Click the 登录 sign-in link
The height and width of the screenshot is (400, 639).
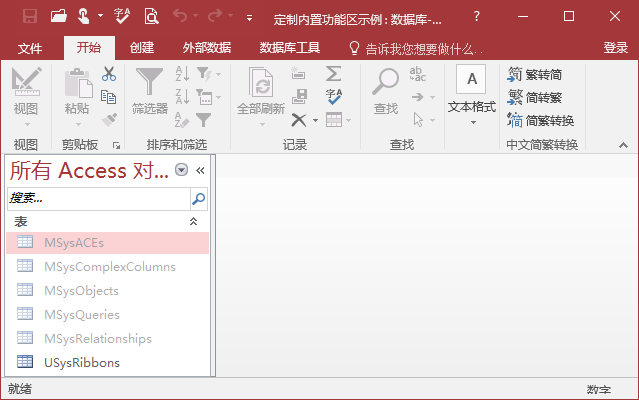coord(615,48)
